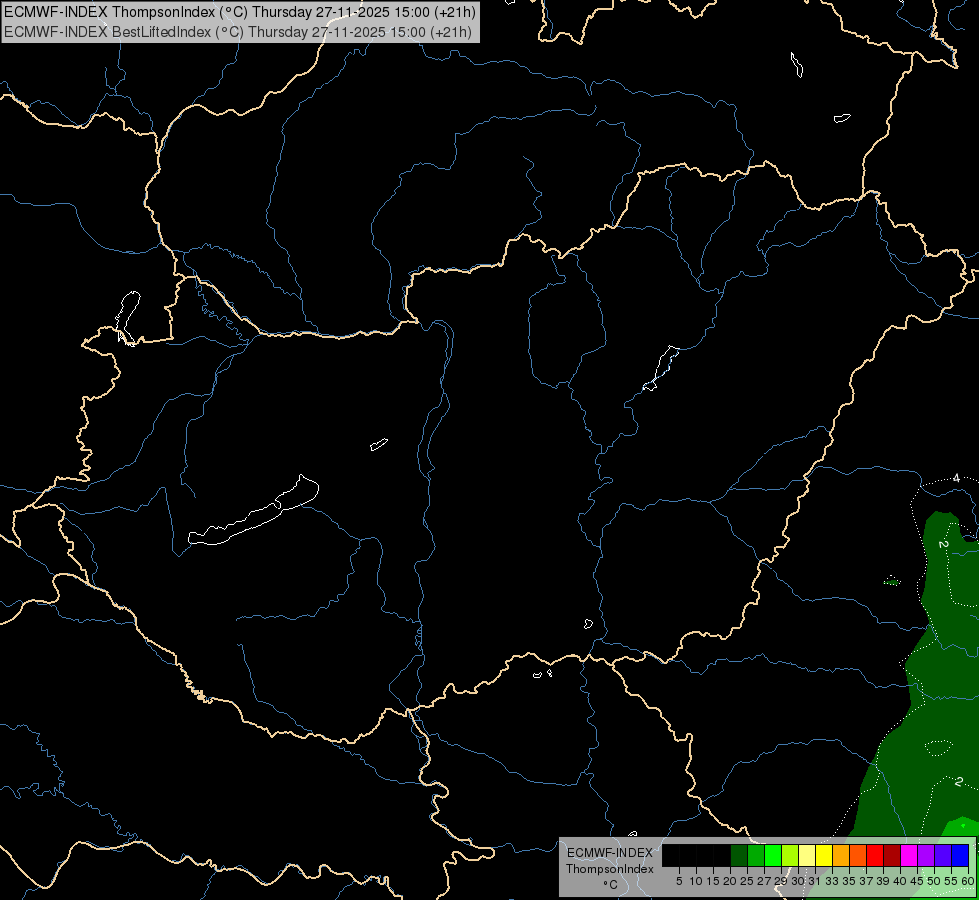Select the lime 29–30 legend swatch
This screenshot has width=979, height=900.
(790, 855)
